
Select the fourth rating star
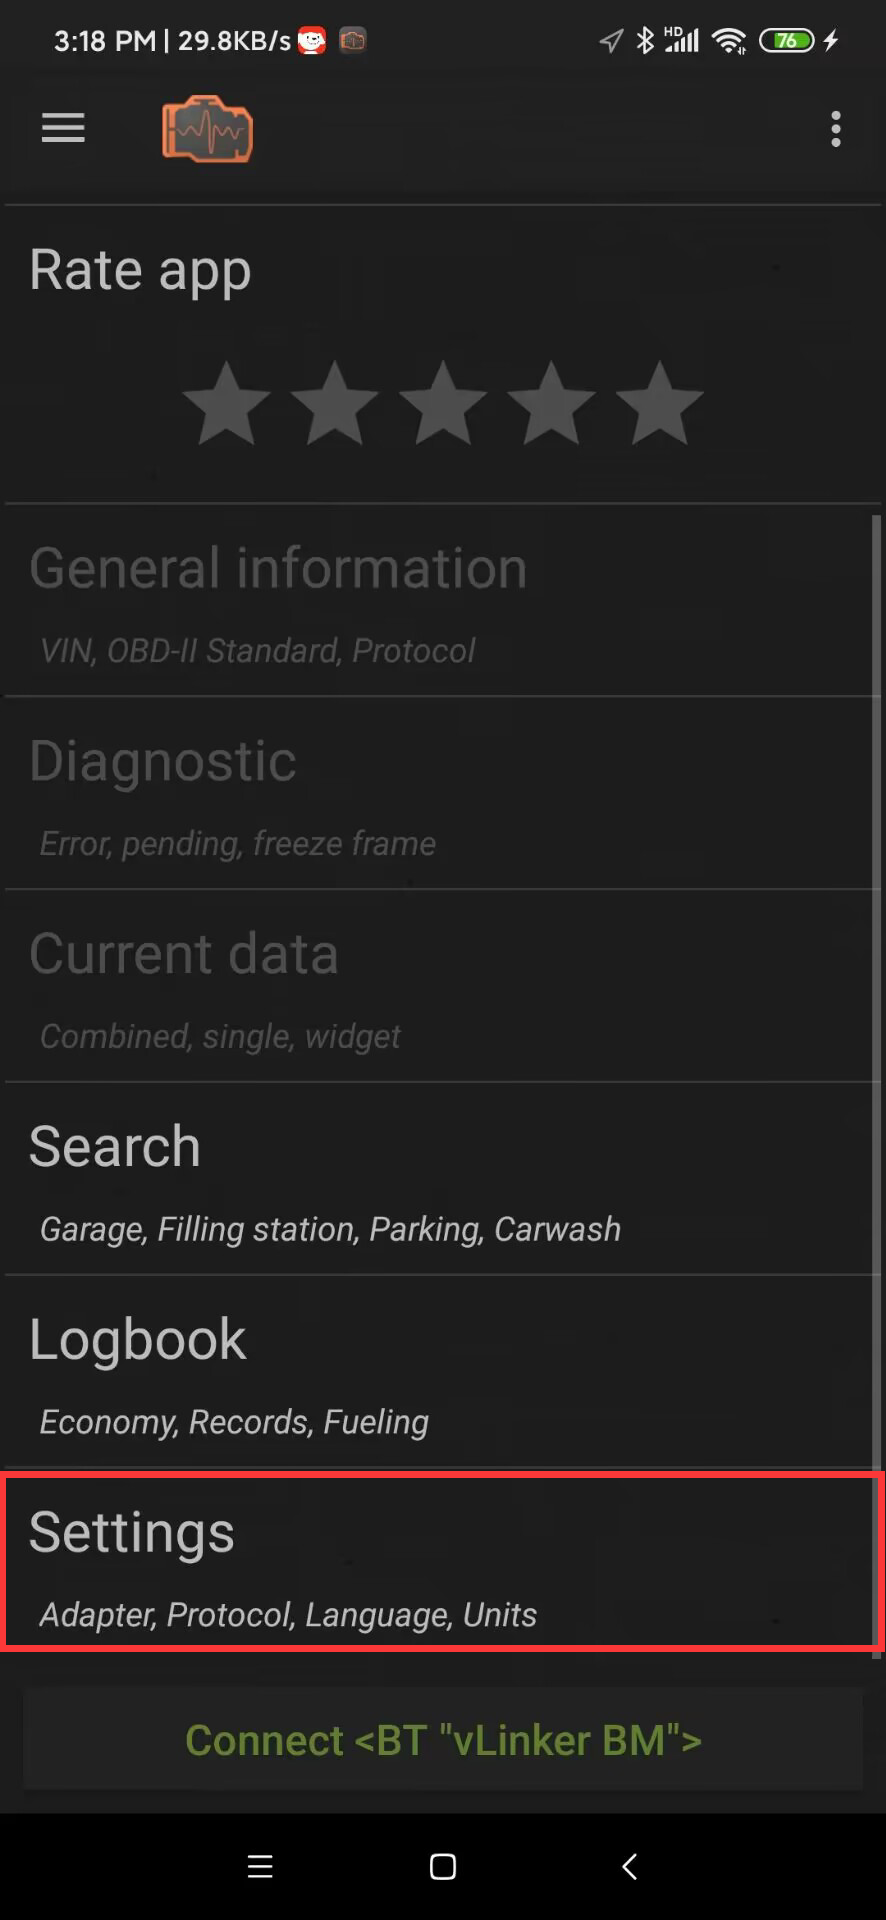[551, 404]
